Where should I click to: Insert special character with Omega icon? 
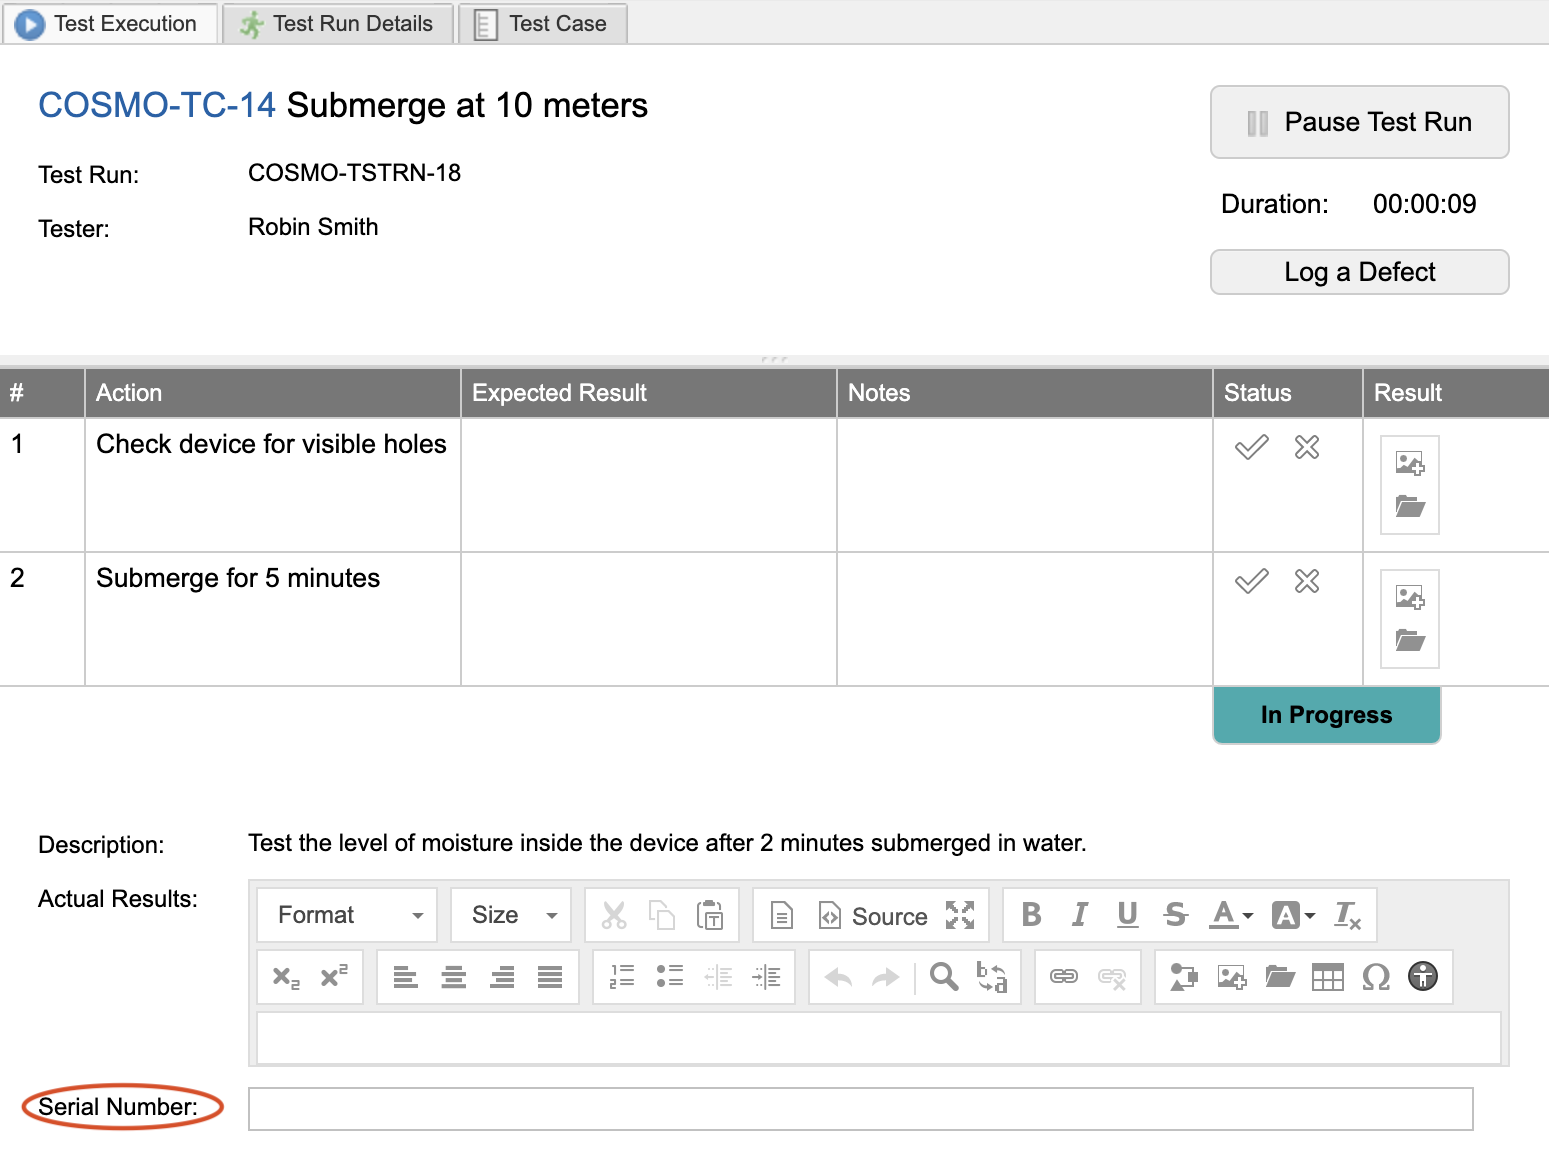(1375, 977)
